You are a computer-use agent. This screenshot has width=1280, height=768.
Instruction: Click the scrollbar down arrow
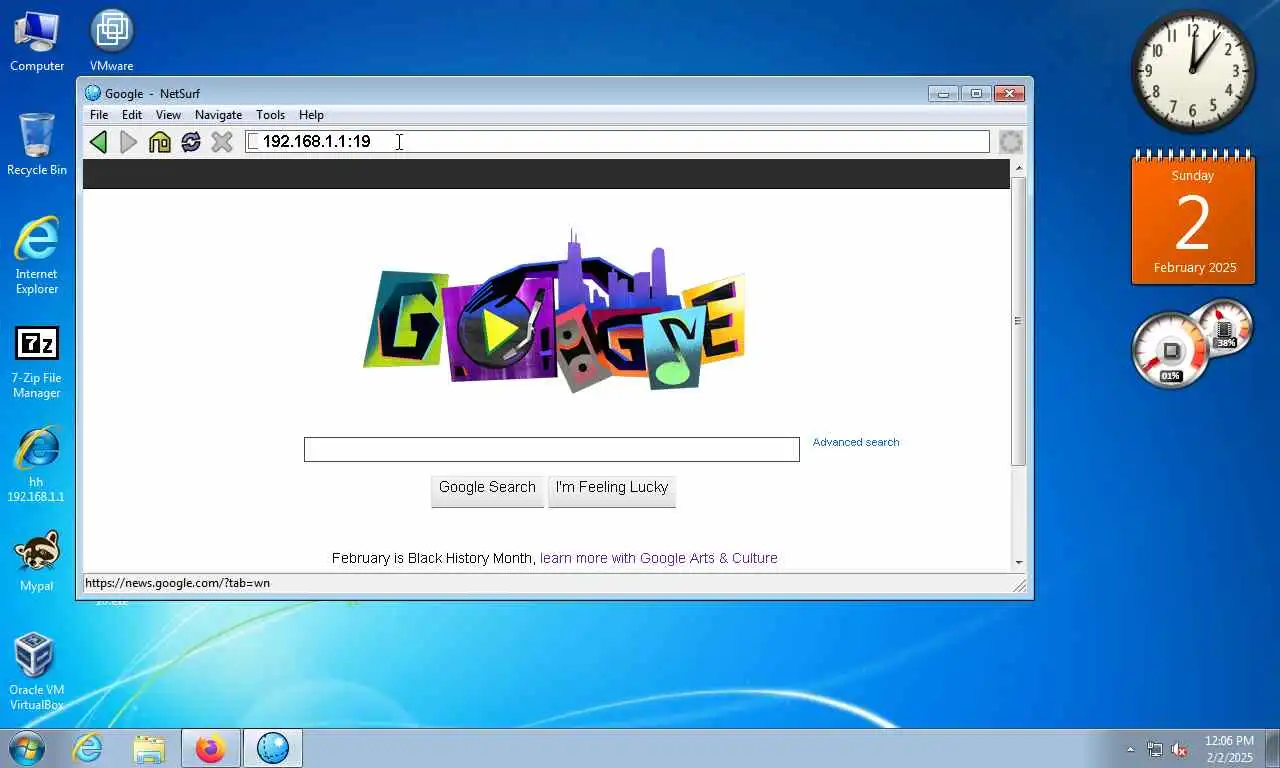tap(1018, 563)
